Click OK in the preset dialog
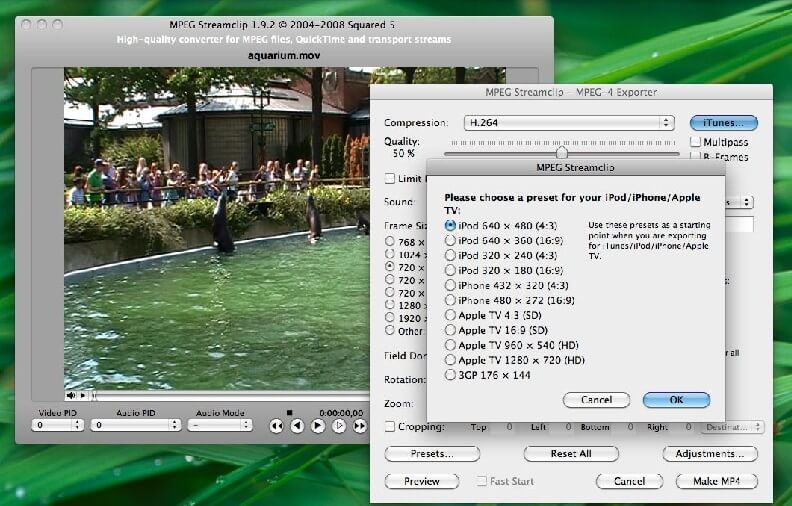This screenshot has width=792, height=506. [x=676, y=400]
